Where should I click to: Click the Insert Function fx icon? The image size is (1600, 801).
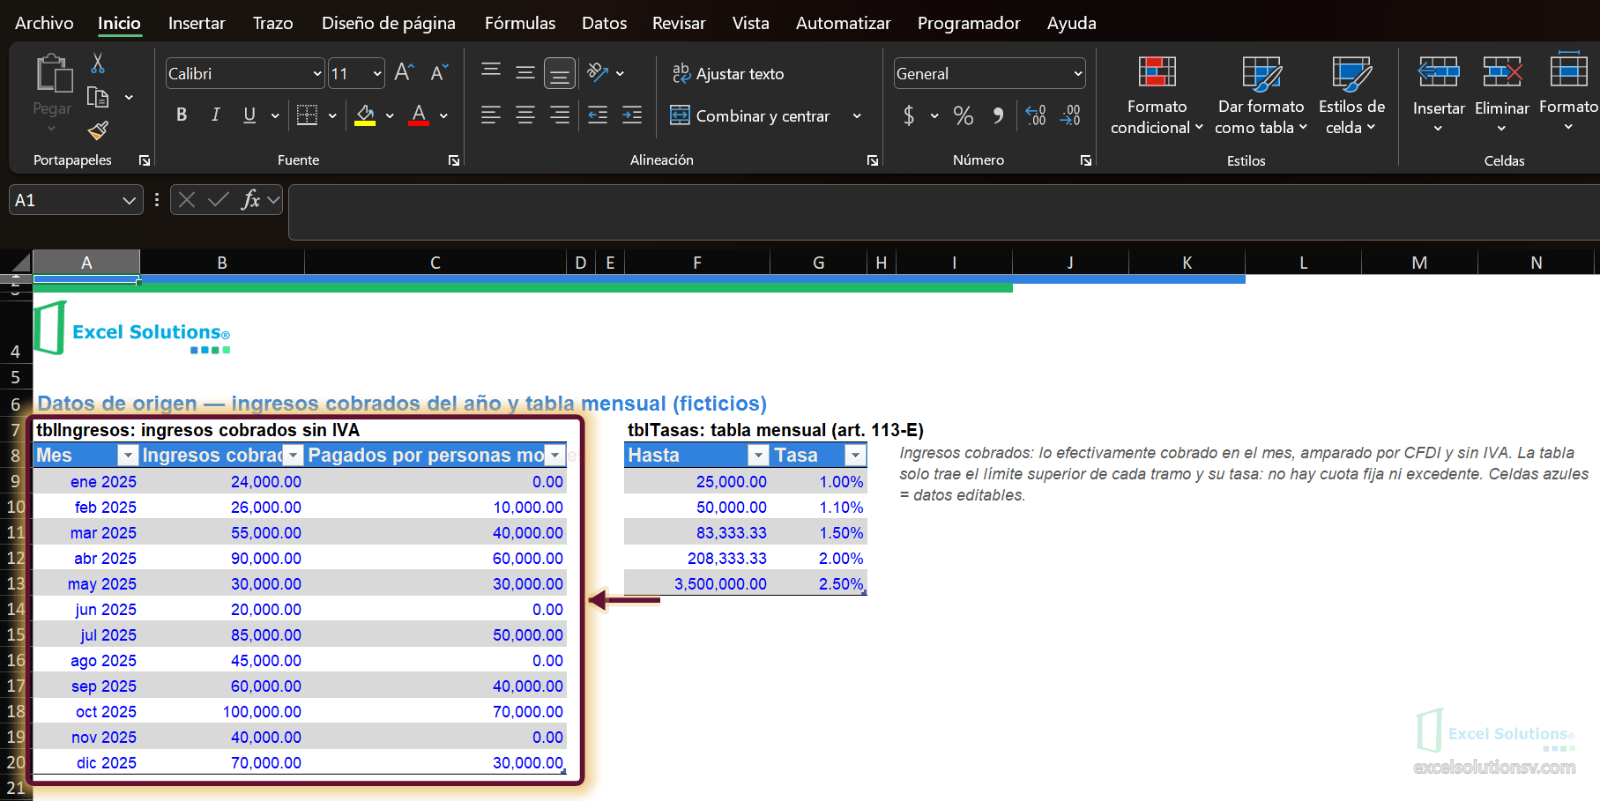pyautogui.click(x=250, y=200)
